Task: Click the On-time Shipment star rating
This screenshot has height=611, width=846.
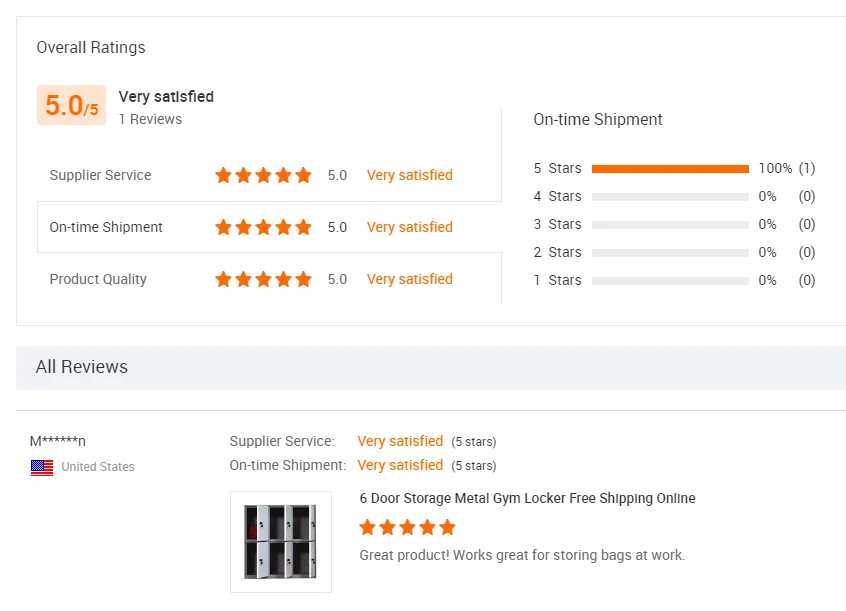Action: coord(263,227)
